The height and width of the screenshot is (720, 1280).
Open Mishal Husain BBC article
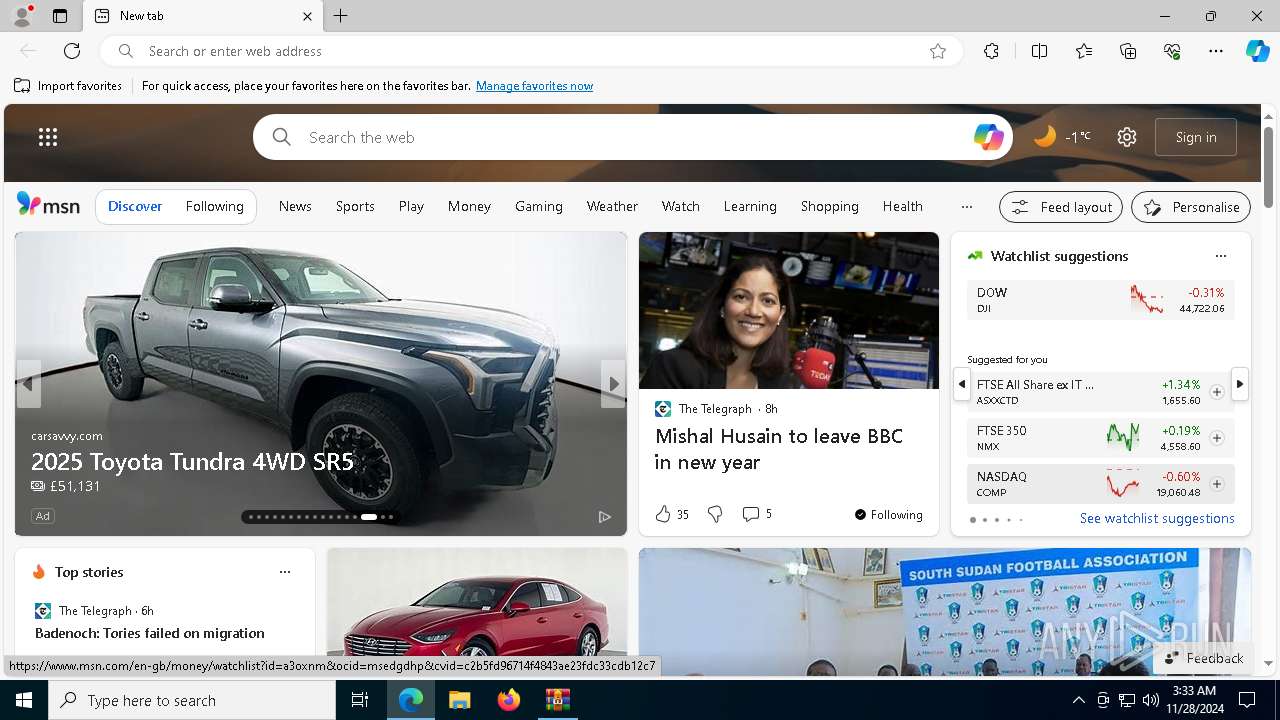click(x=779, y=449)
